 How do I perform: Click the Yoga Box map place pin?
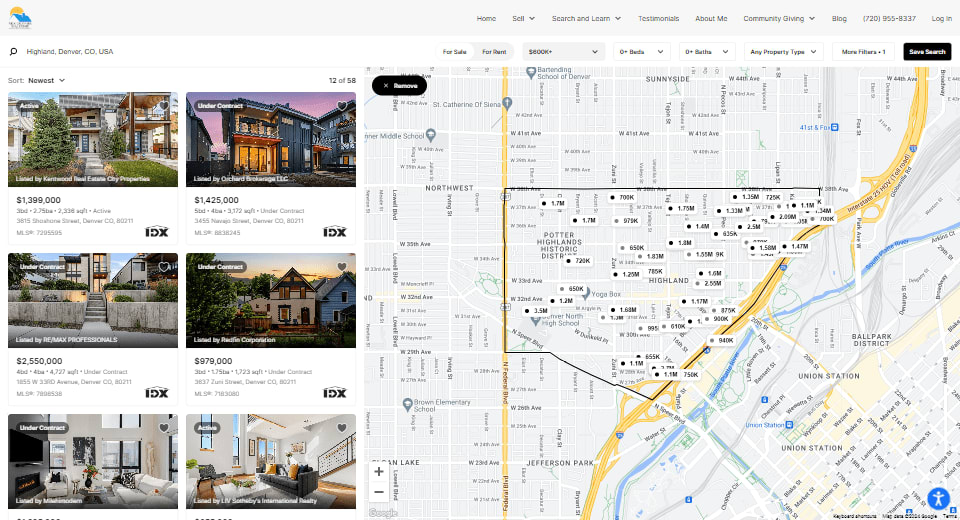point(585,293)
